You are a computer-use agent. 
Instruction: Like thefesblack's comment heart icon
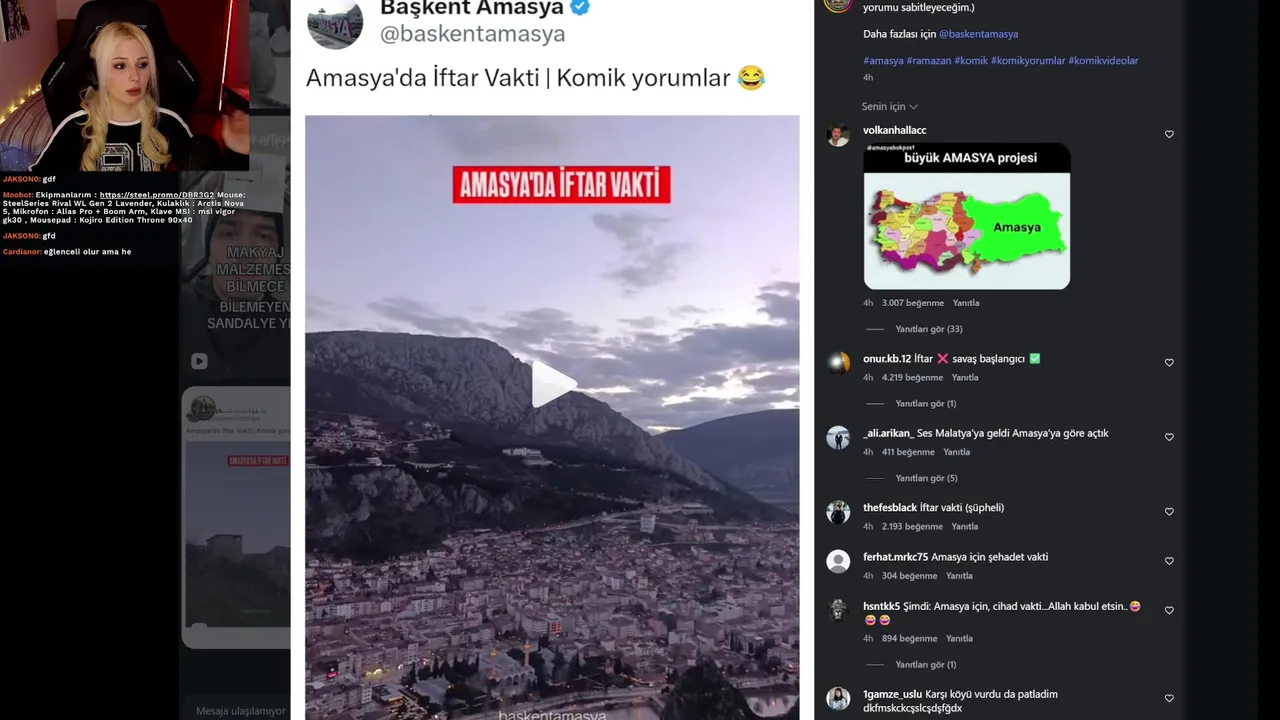(x=1169, y=512)
